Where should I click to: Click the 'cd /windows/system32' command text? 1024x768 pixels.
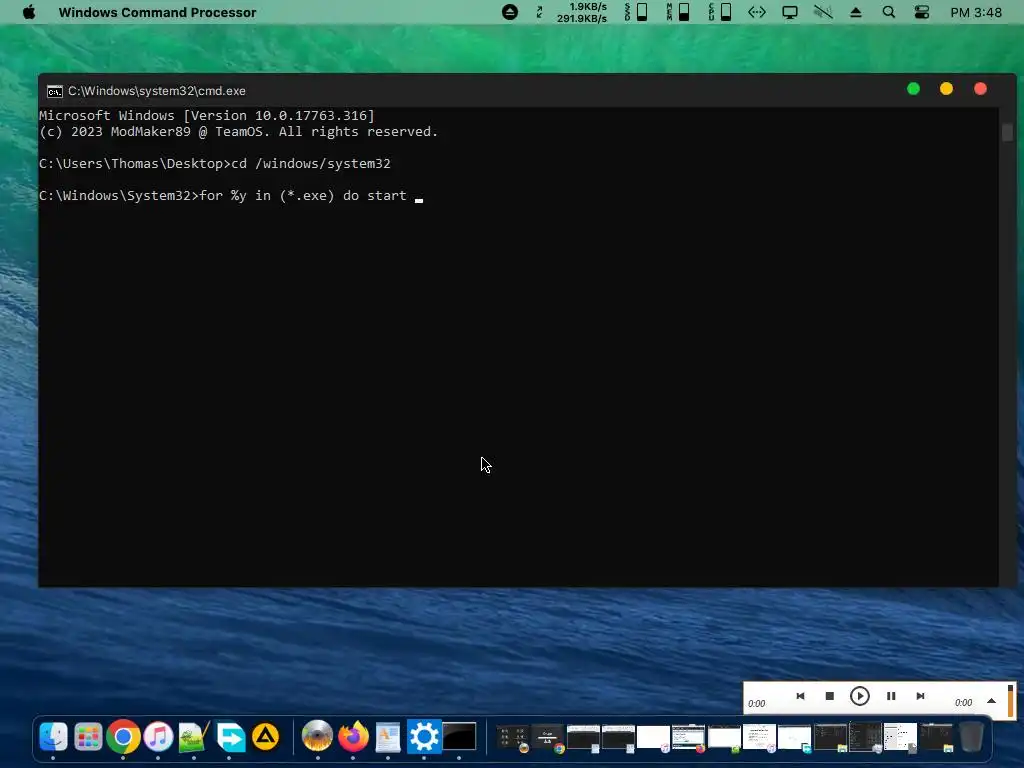coord(311,164)
